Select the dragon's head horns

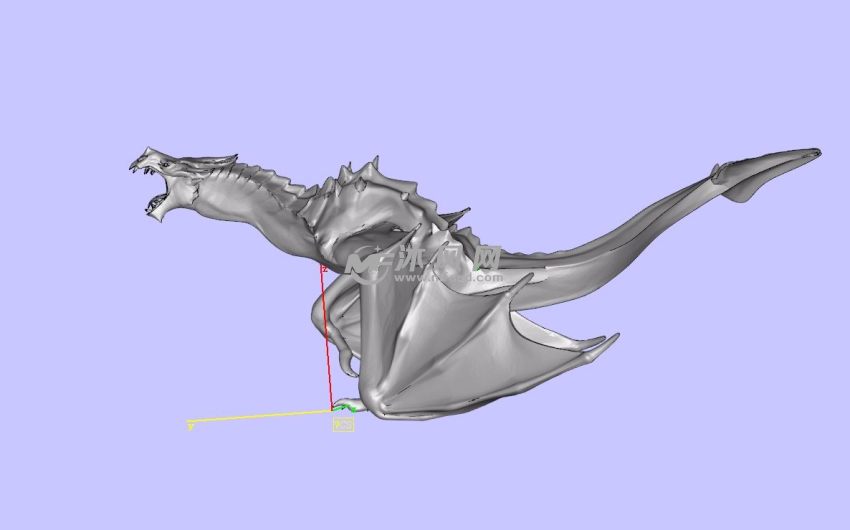(215, 160)
